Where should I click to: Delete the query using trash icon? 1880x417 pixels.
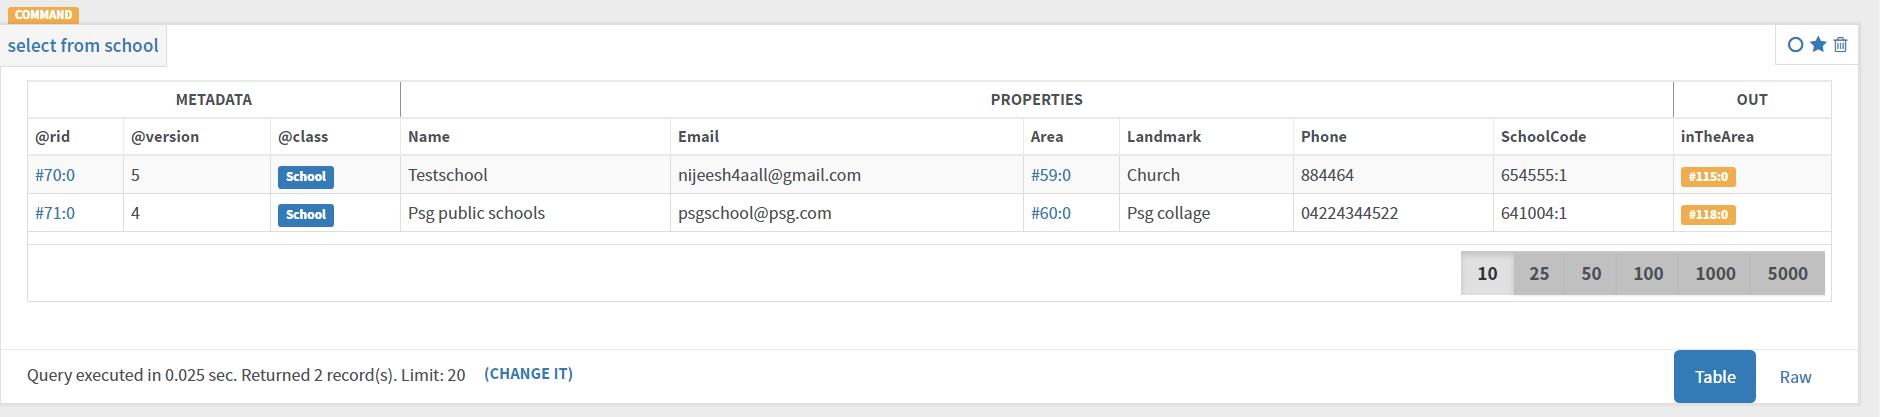tap(1840, 45)
